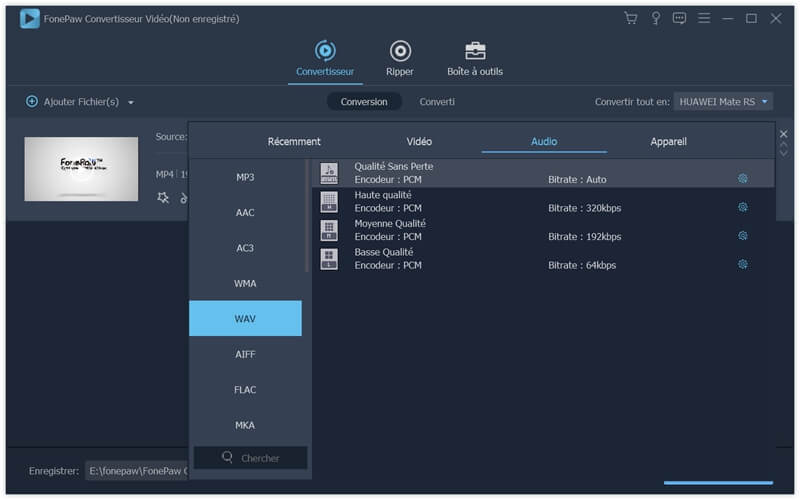Select the Haute qualité preset
The image size is (800, 500).
(x=543, y=202)
